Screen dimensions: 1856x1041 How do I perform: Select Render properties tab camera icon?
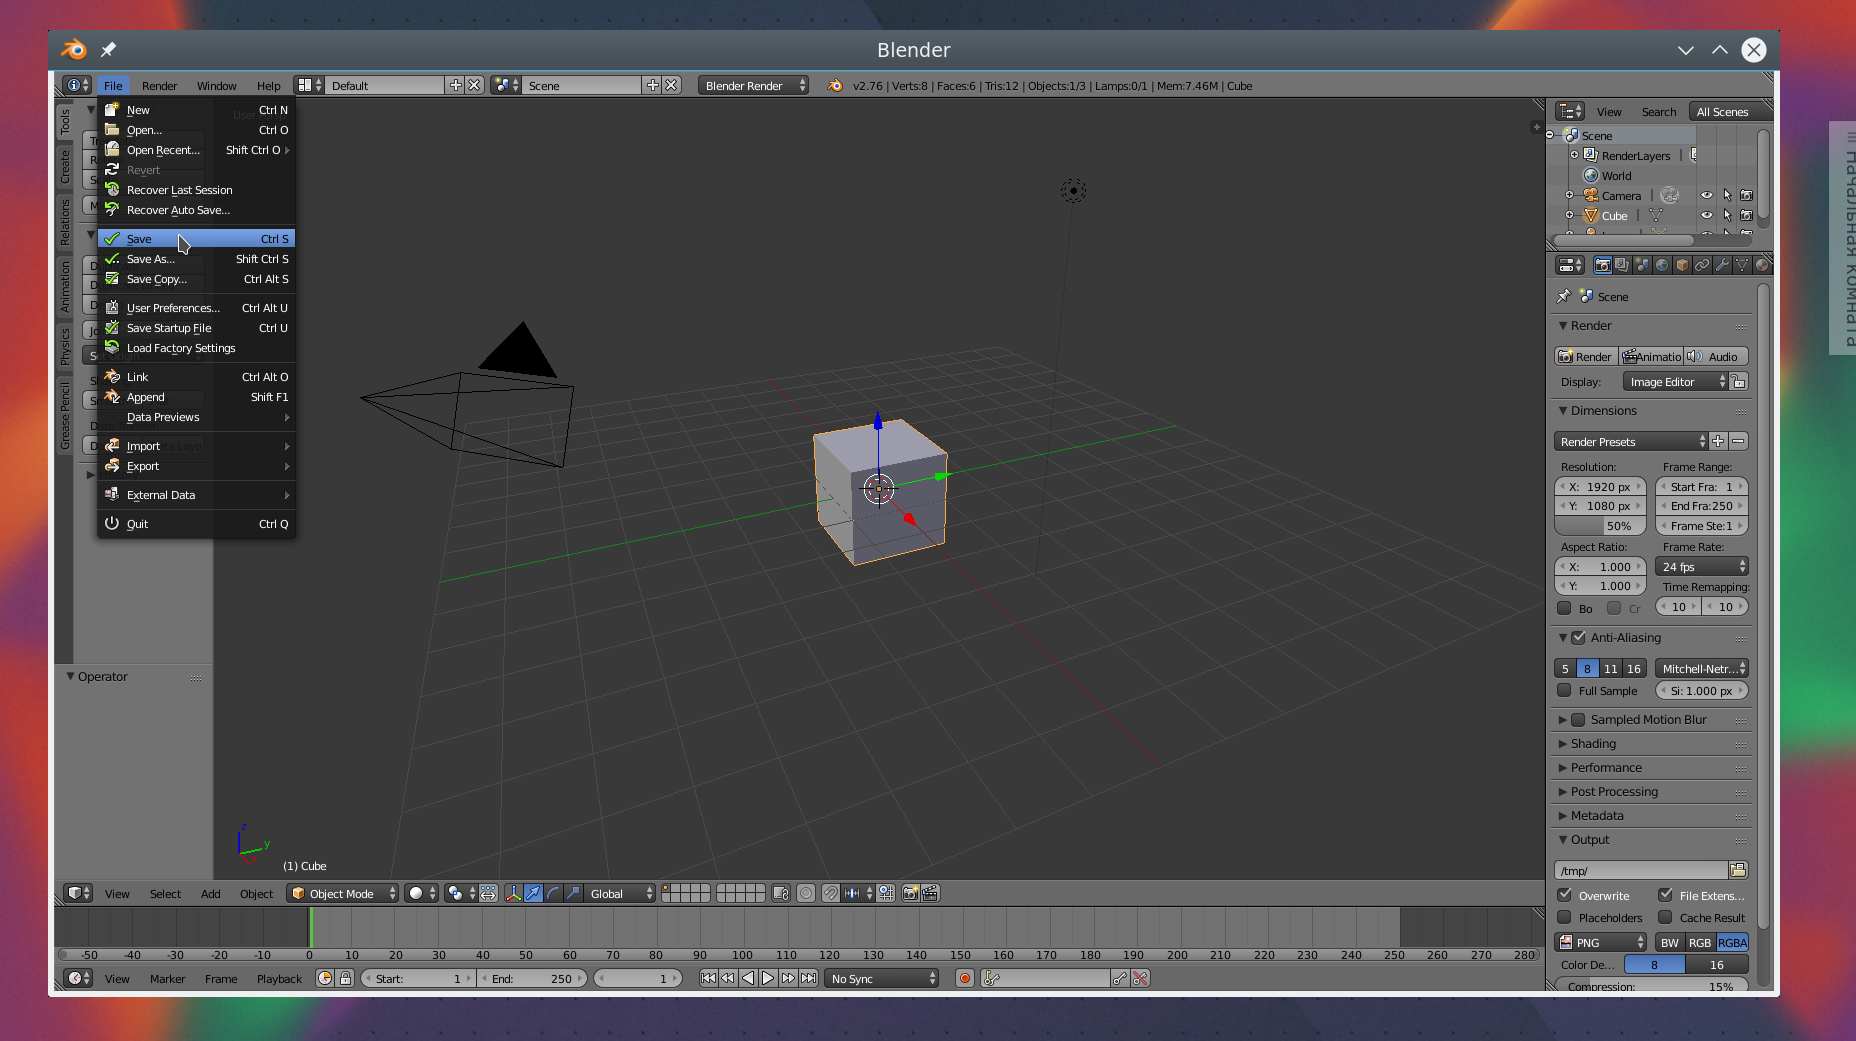(1602, 265)
